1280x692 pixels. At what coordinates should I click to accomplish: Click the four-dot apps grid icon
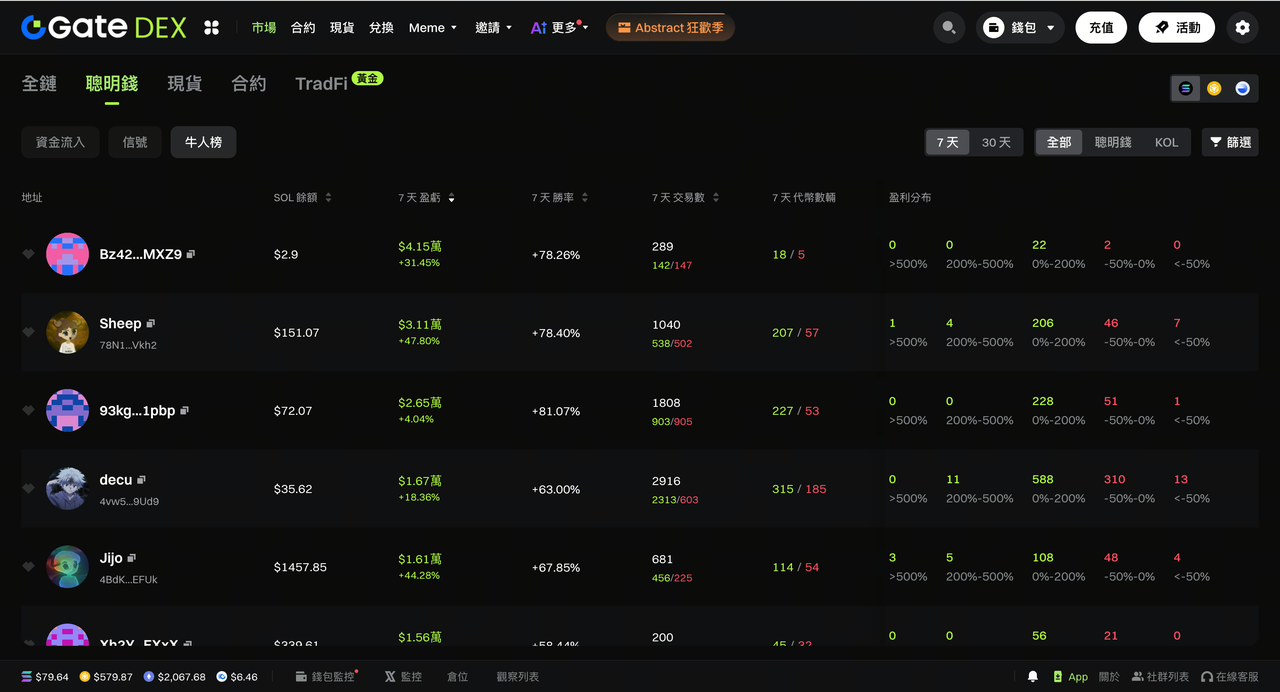click(211, 28)
